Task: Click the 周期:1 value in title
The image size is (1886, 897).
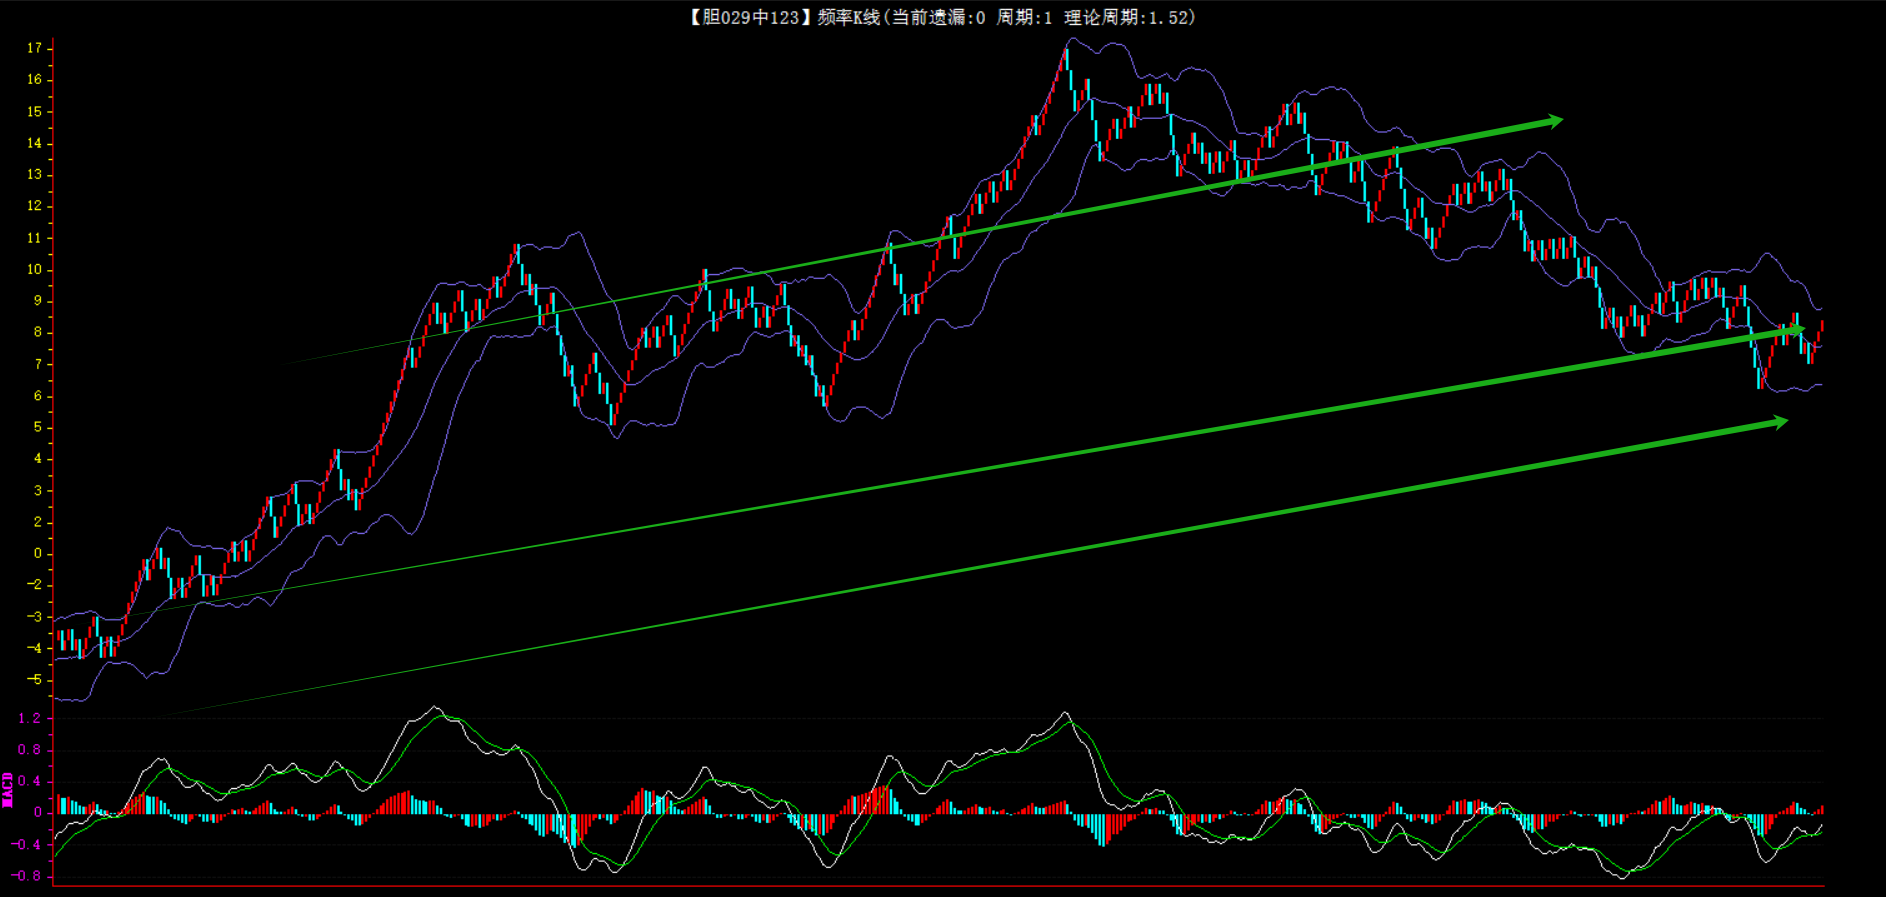Action: [x=1024, y=17]
